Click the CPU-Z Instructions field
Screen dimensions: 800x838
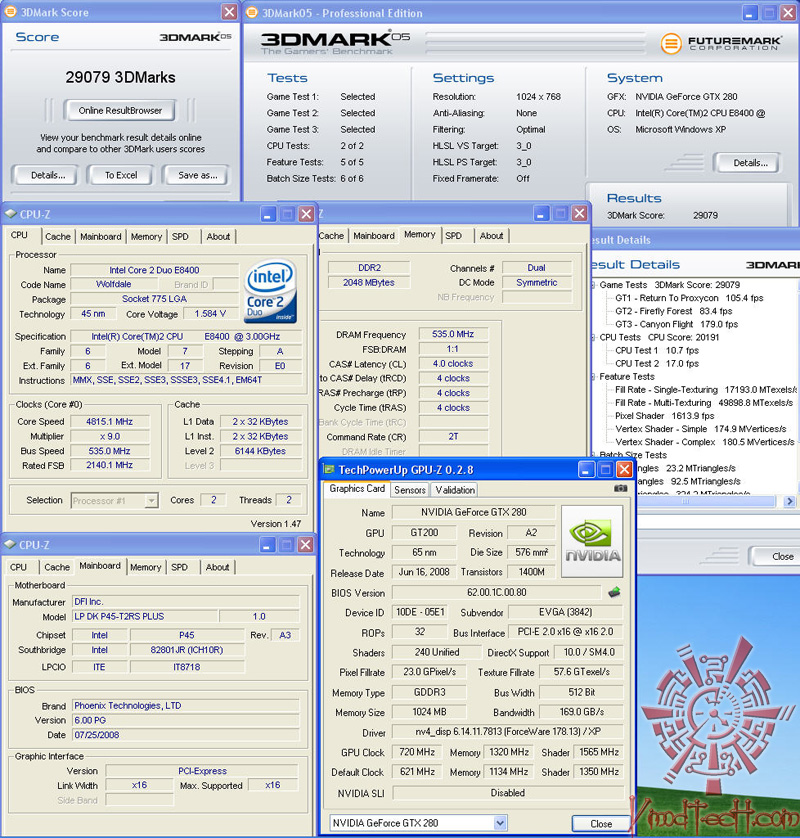pyautogui.click(x=185, y=380)
